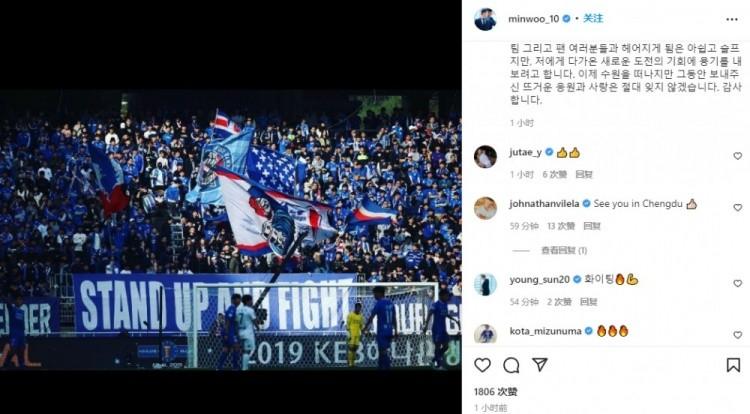Open the minwoo_10 username link
This screenshot has height=414, width=750.
pos(533,19)
